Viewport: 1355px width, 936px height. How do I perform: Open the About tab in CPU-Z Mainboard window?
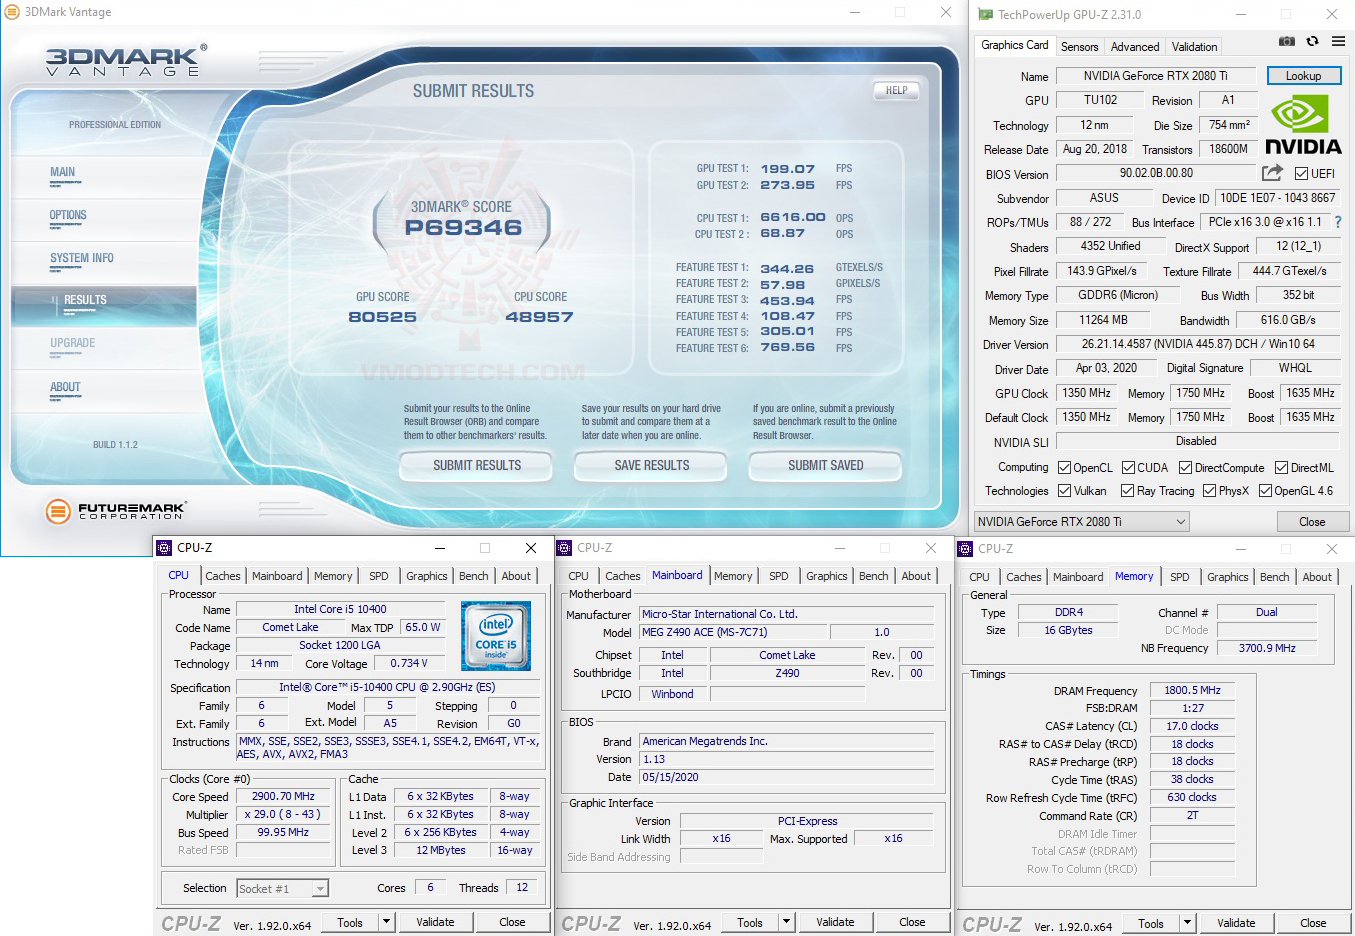coord(916,576)
